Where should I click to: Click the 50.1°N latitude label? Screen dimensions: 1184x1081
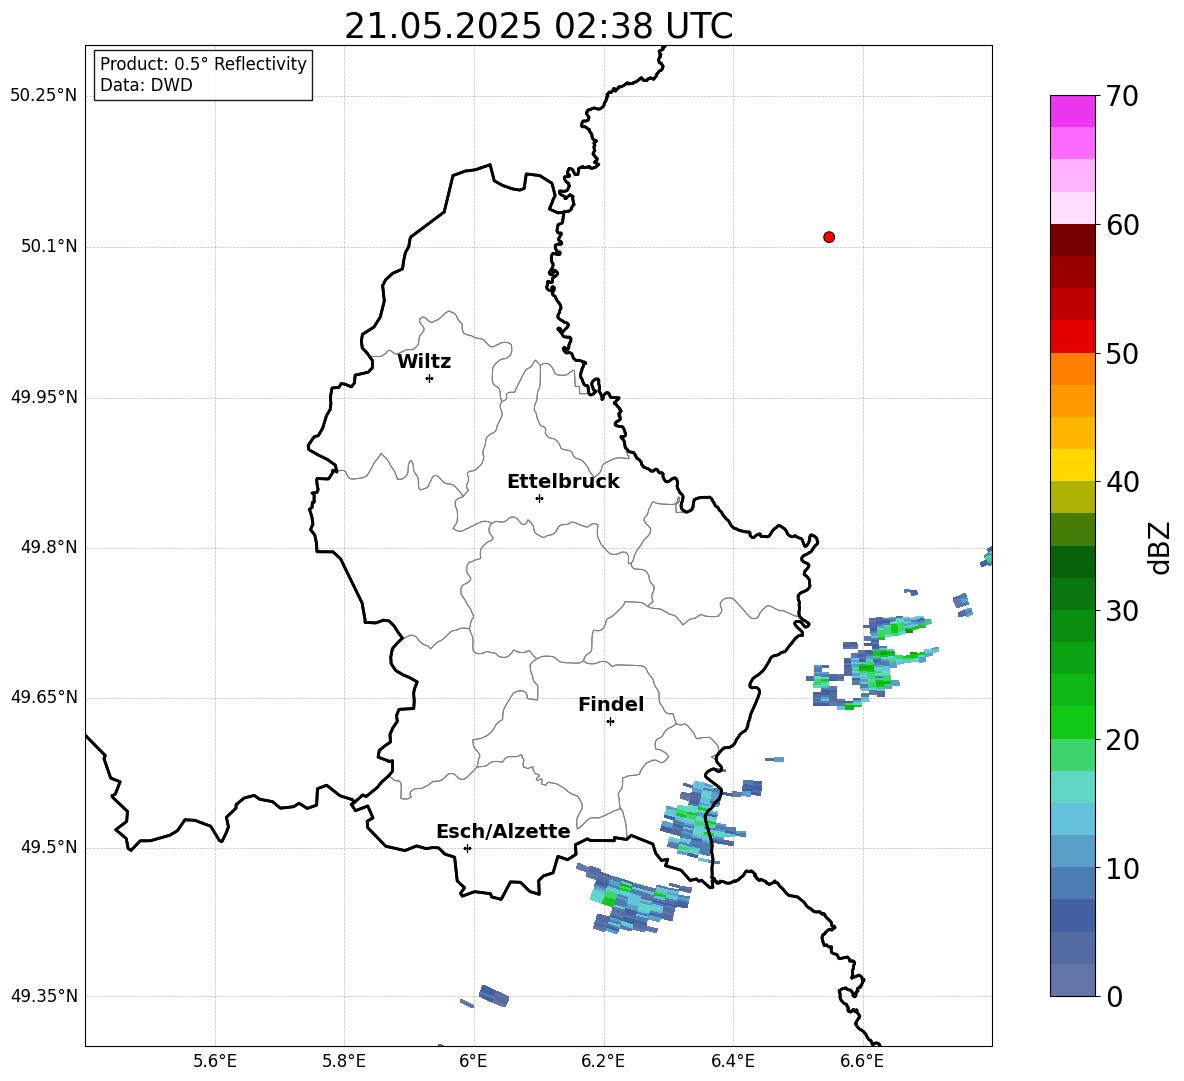pos(49,246)
